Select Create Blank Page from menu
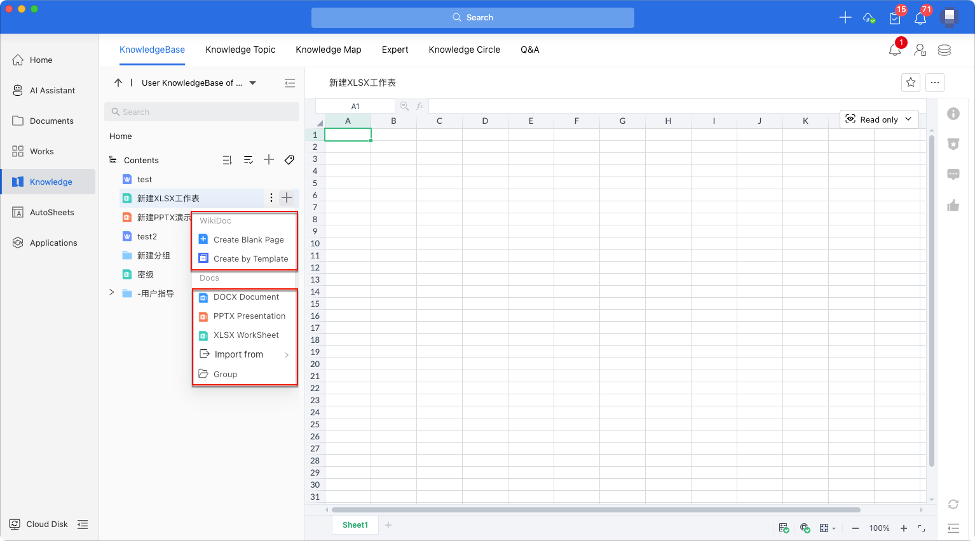 click(x=247, y=240)
